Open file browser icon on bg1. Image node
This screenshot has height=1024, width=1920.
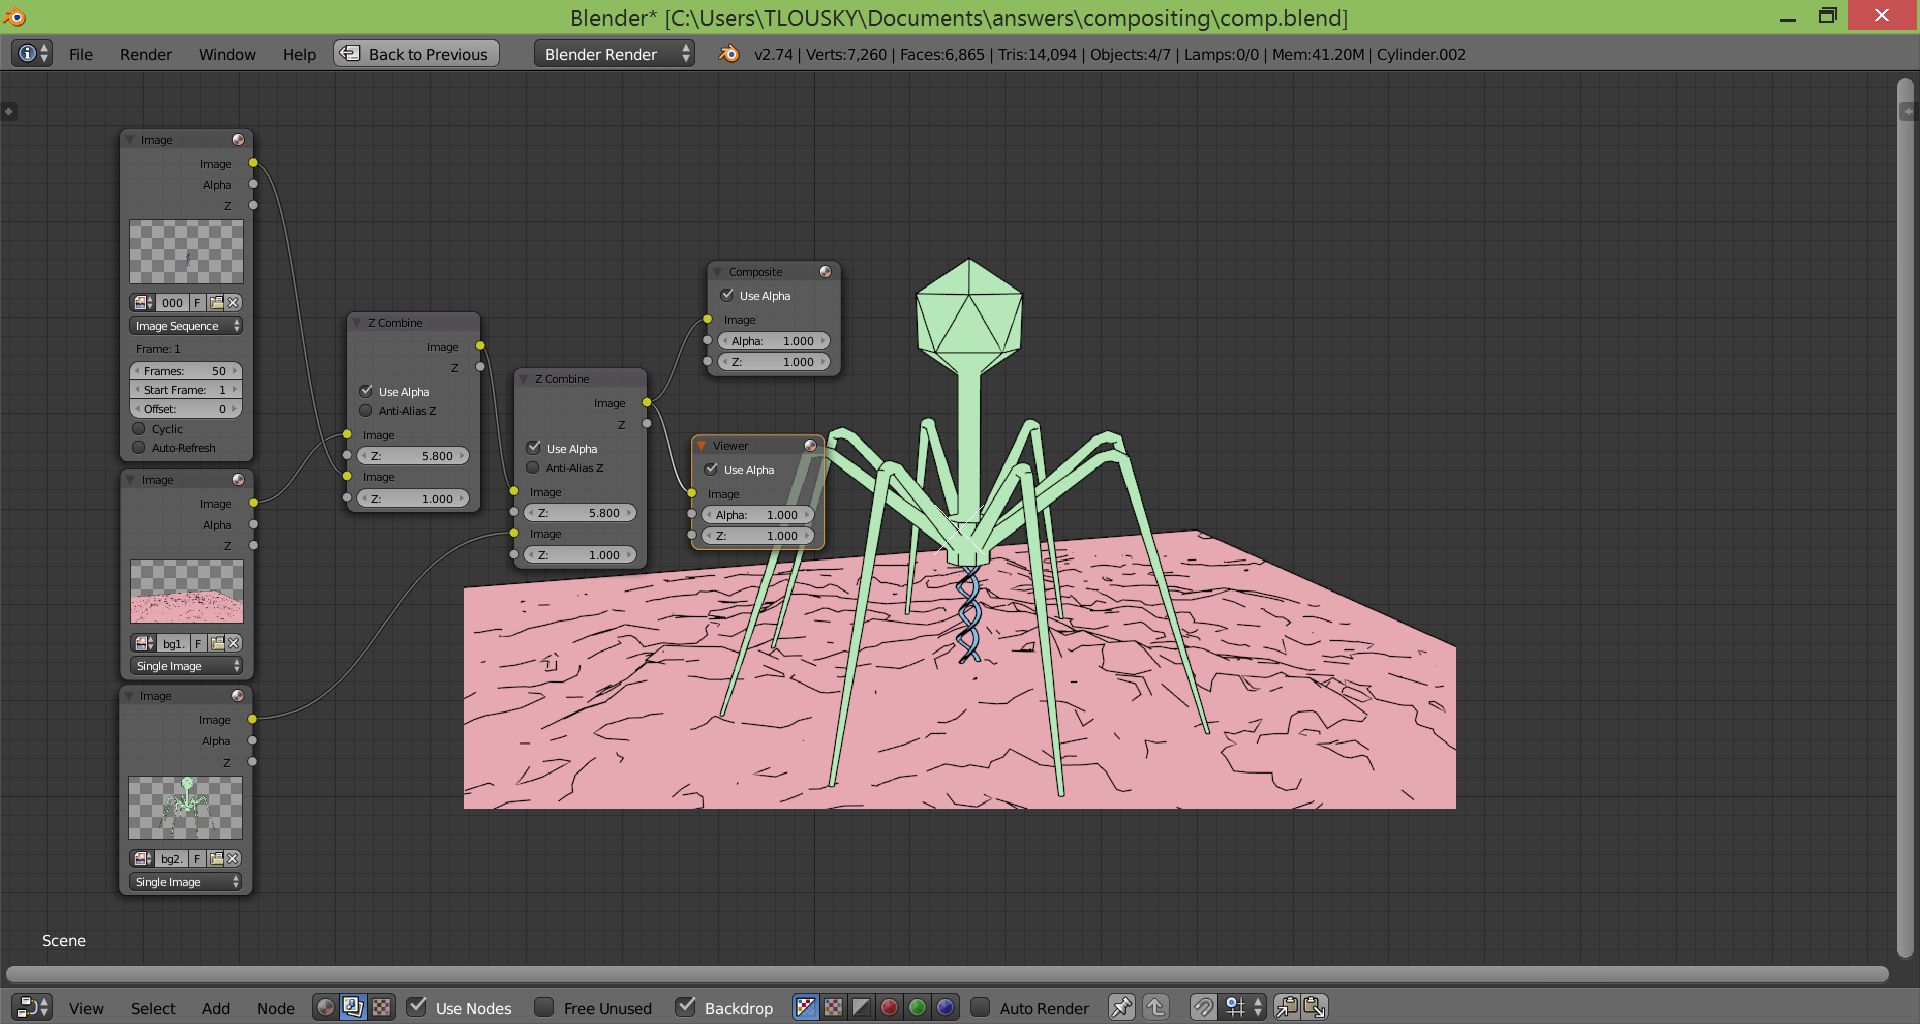point(216,643)
